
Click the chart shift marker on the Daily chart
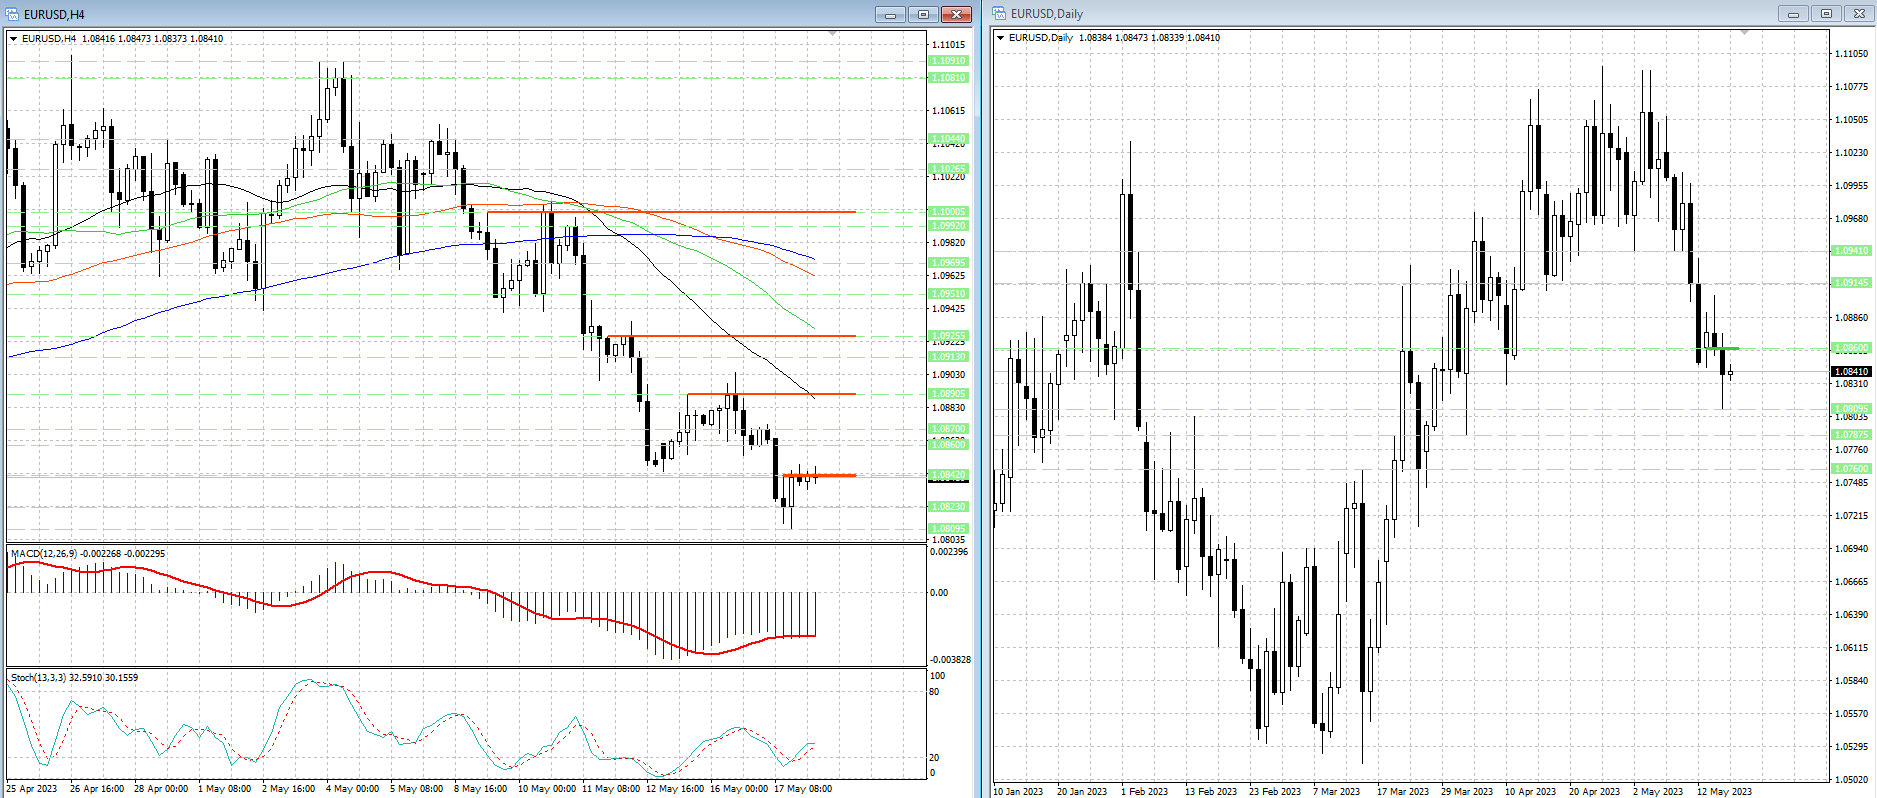tap(1745, 33)
